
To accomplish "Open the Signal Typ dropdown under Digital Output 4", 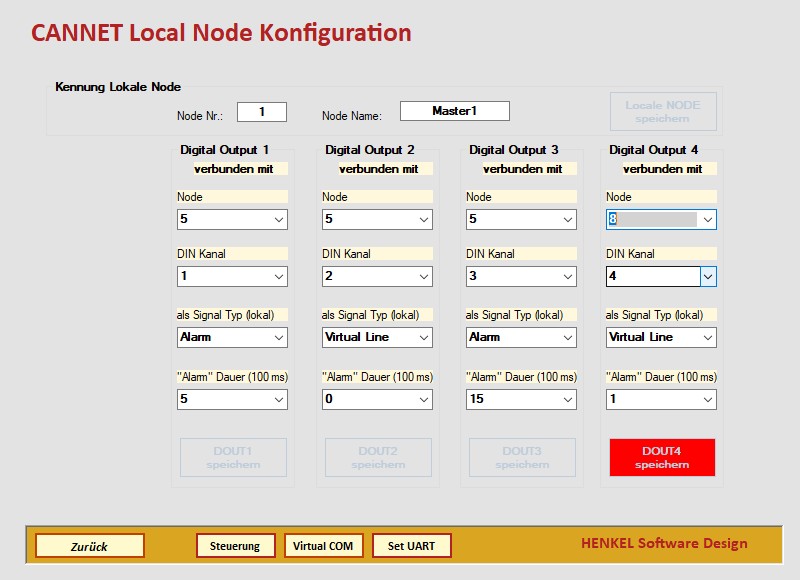I will [661, 337].
